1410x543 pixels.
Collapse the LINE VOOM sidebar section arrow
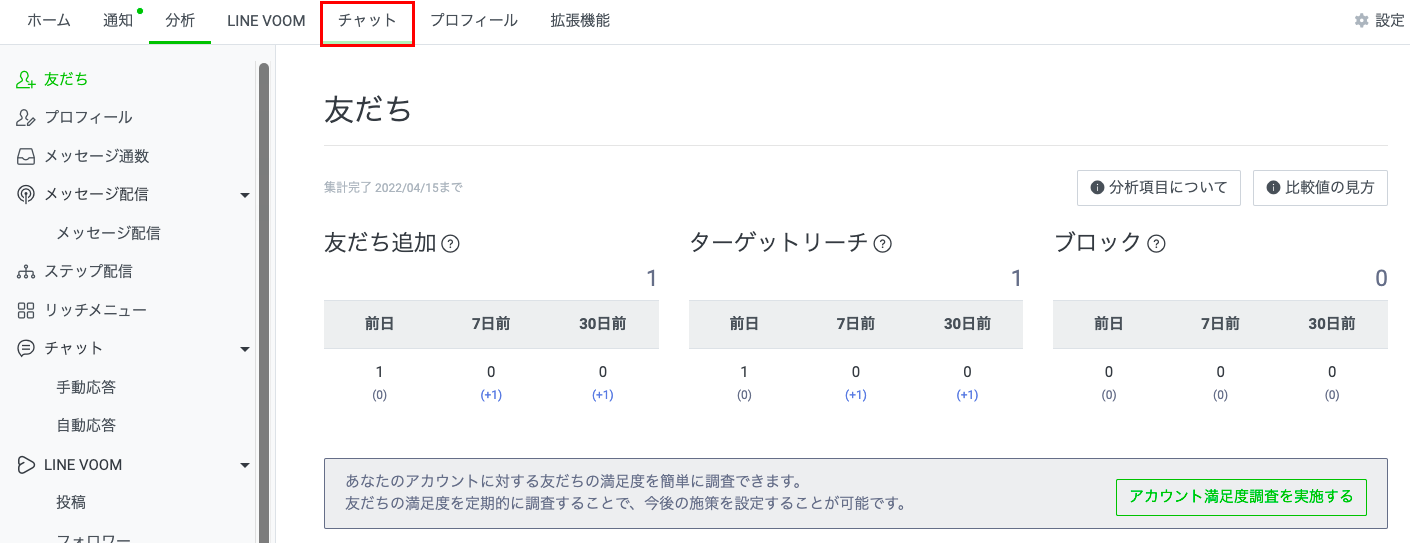245,465
